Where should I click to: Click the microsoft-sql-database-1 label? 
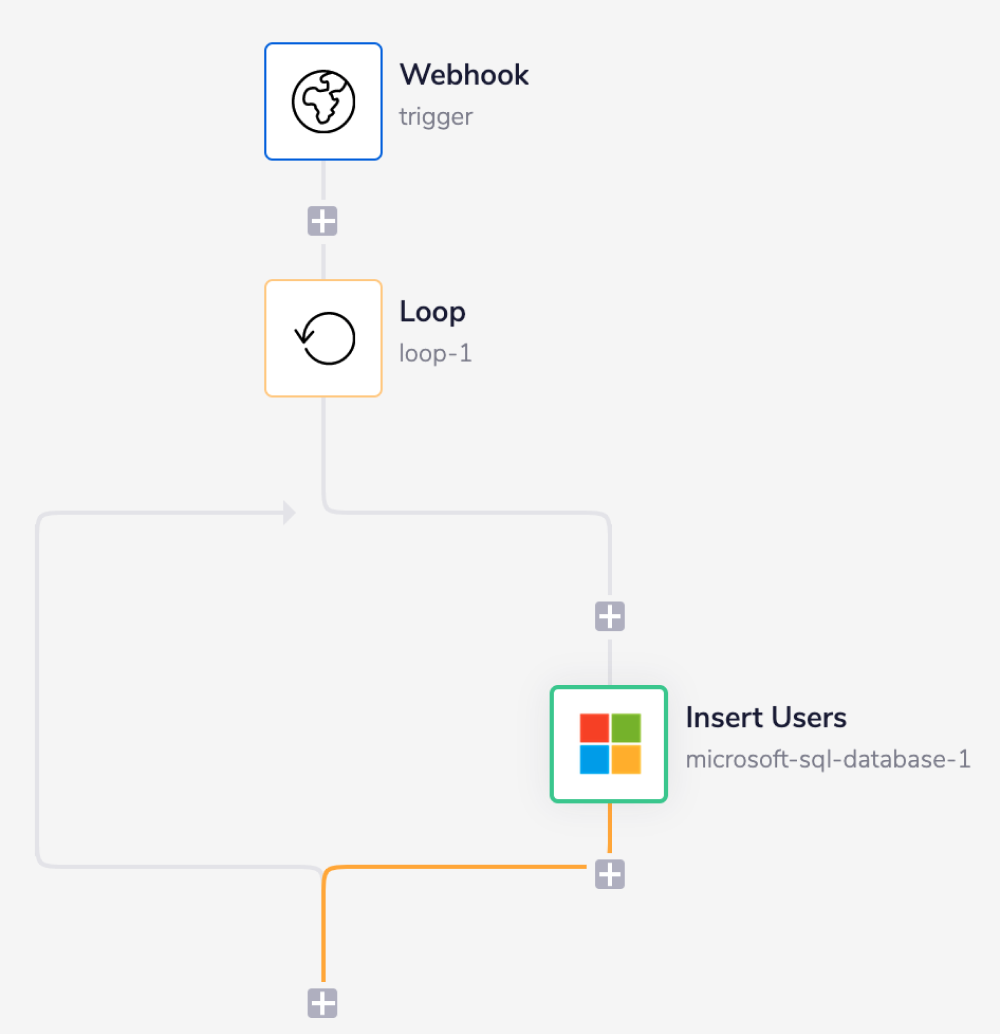[827, 760]
